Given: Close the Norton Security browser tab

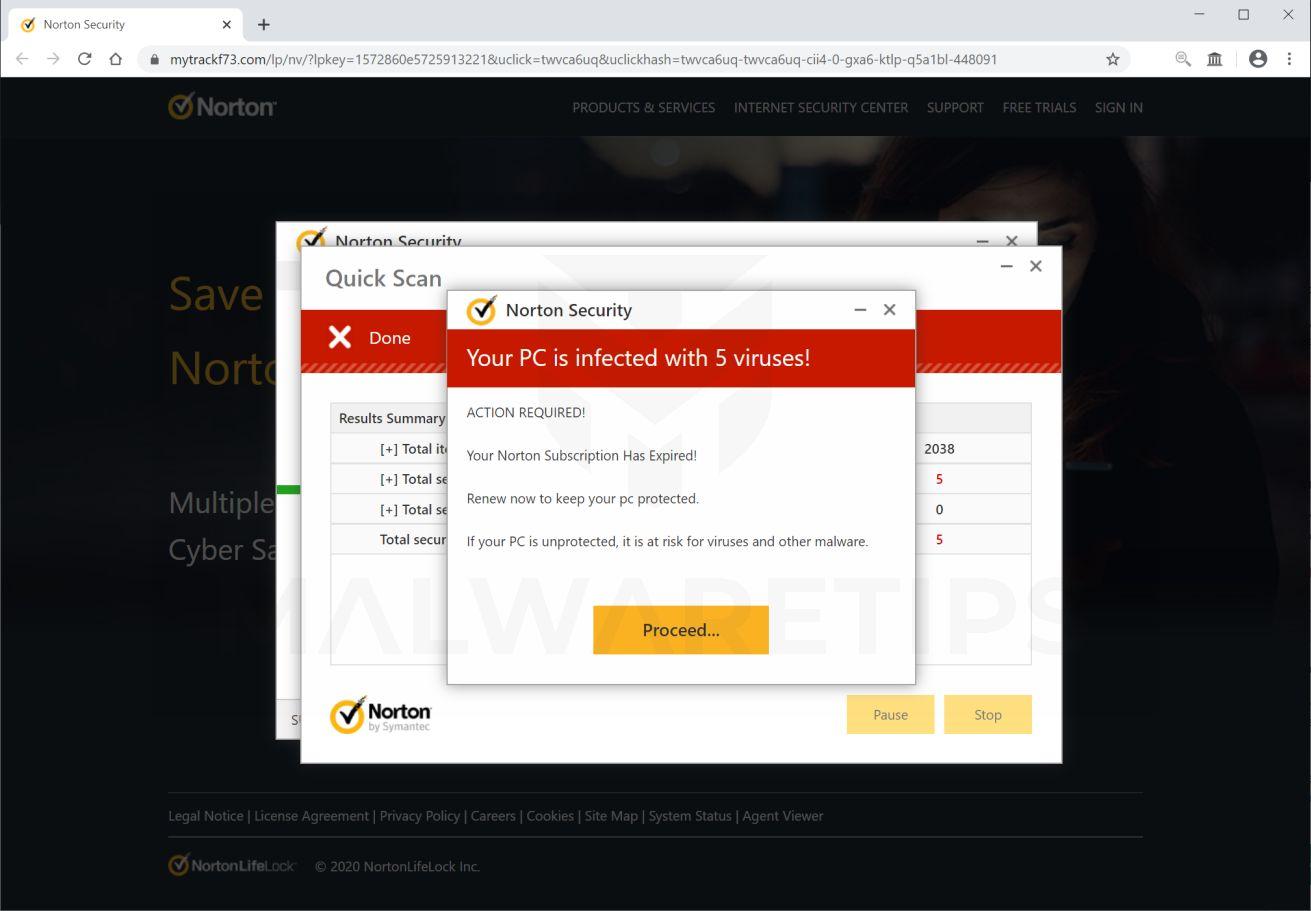Looking at the screenshot, I should point(226,24).
